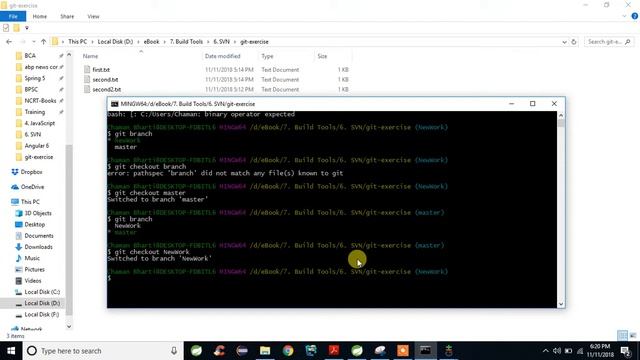Screen dimensions: 640x360
Task: Select 'Local Disk (D:)' in the address breadcrumb
Action: pos(115,42)
